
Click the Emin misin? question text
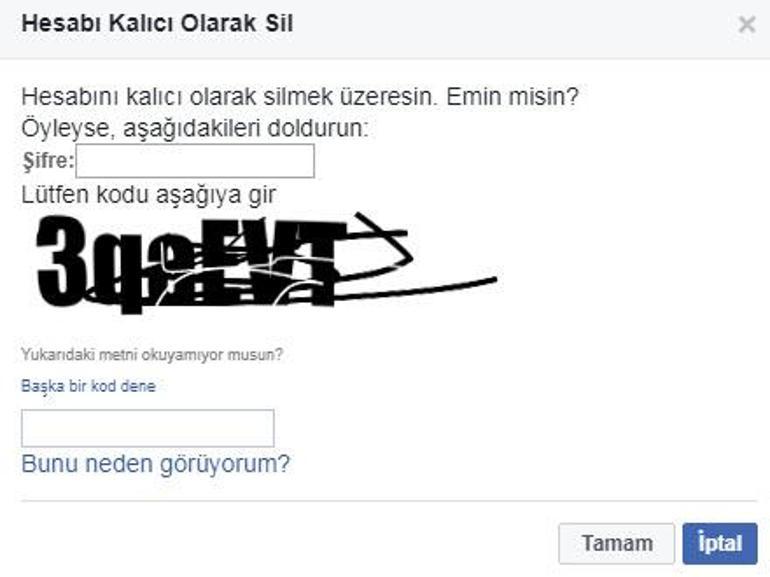pyautogui.click(x=513, y=96)
